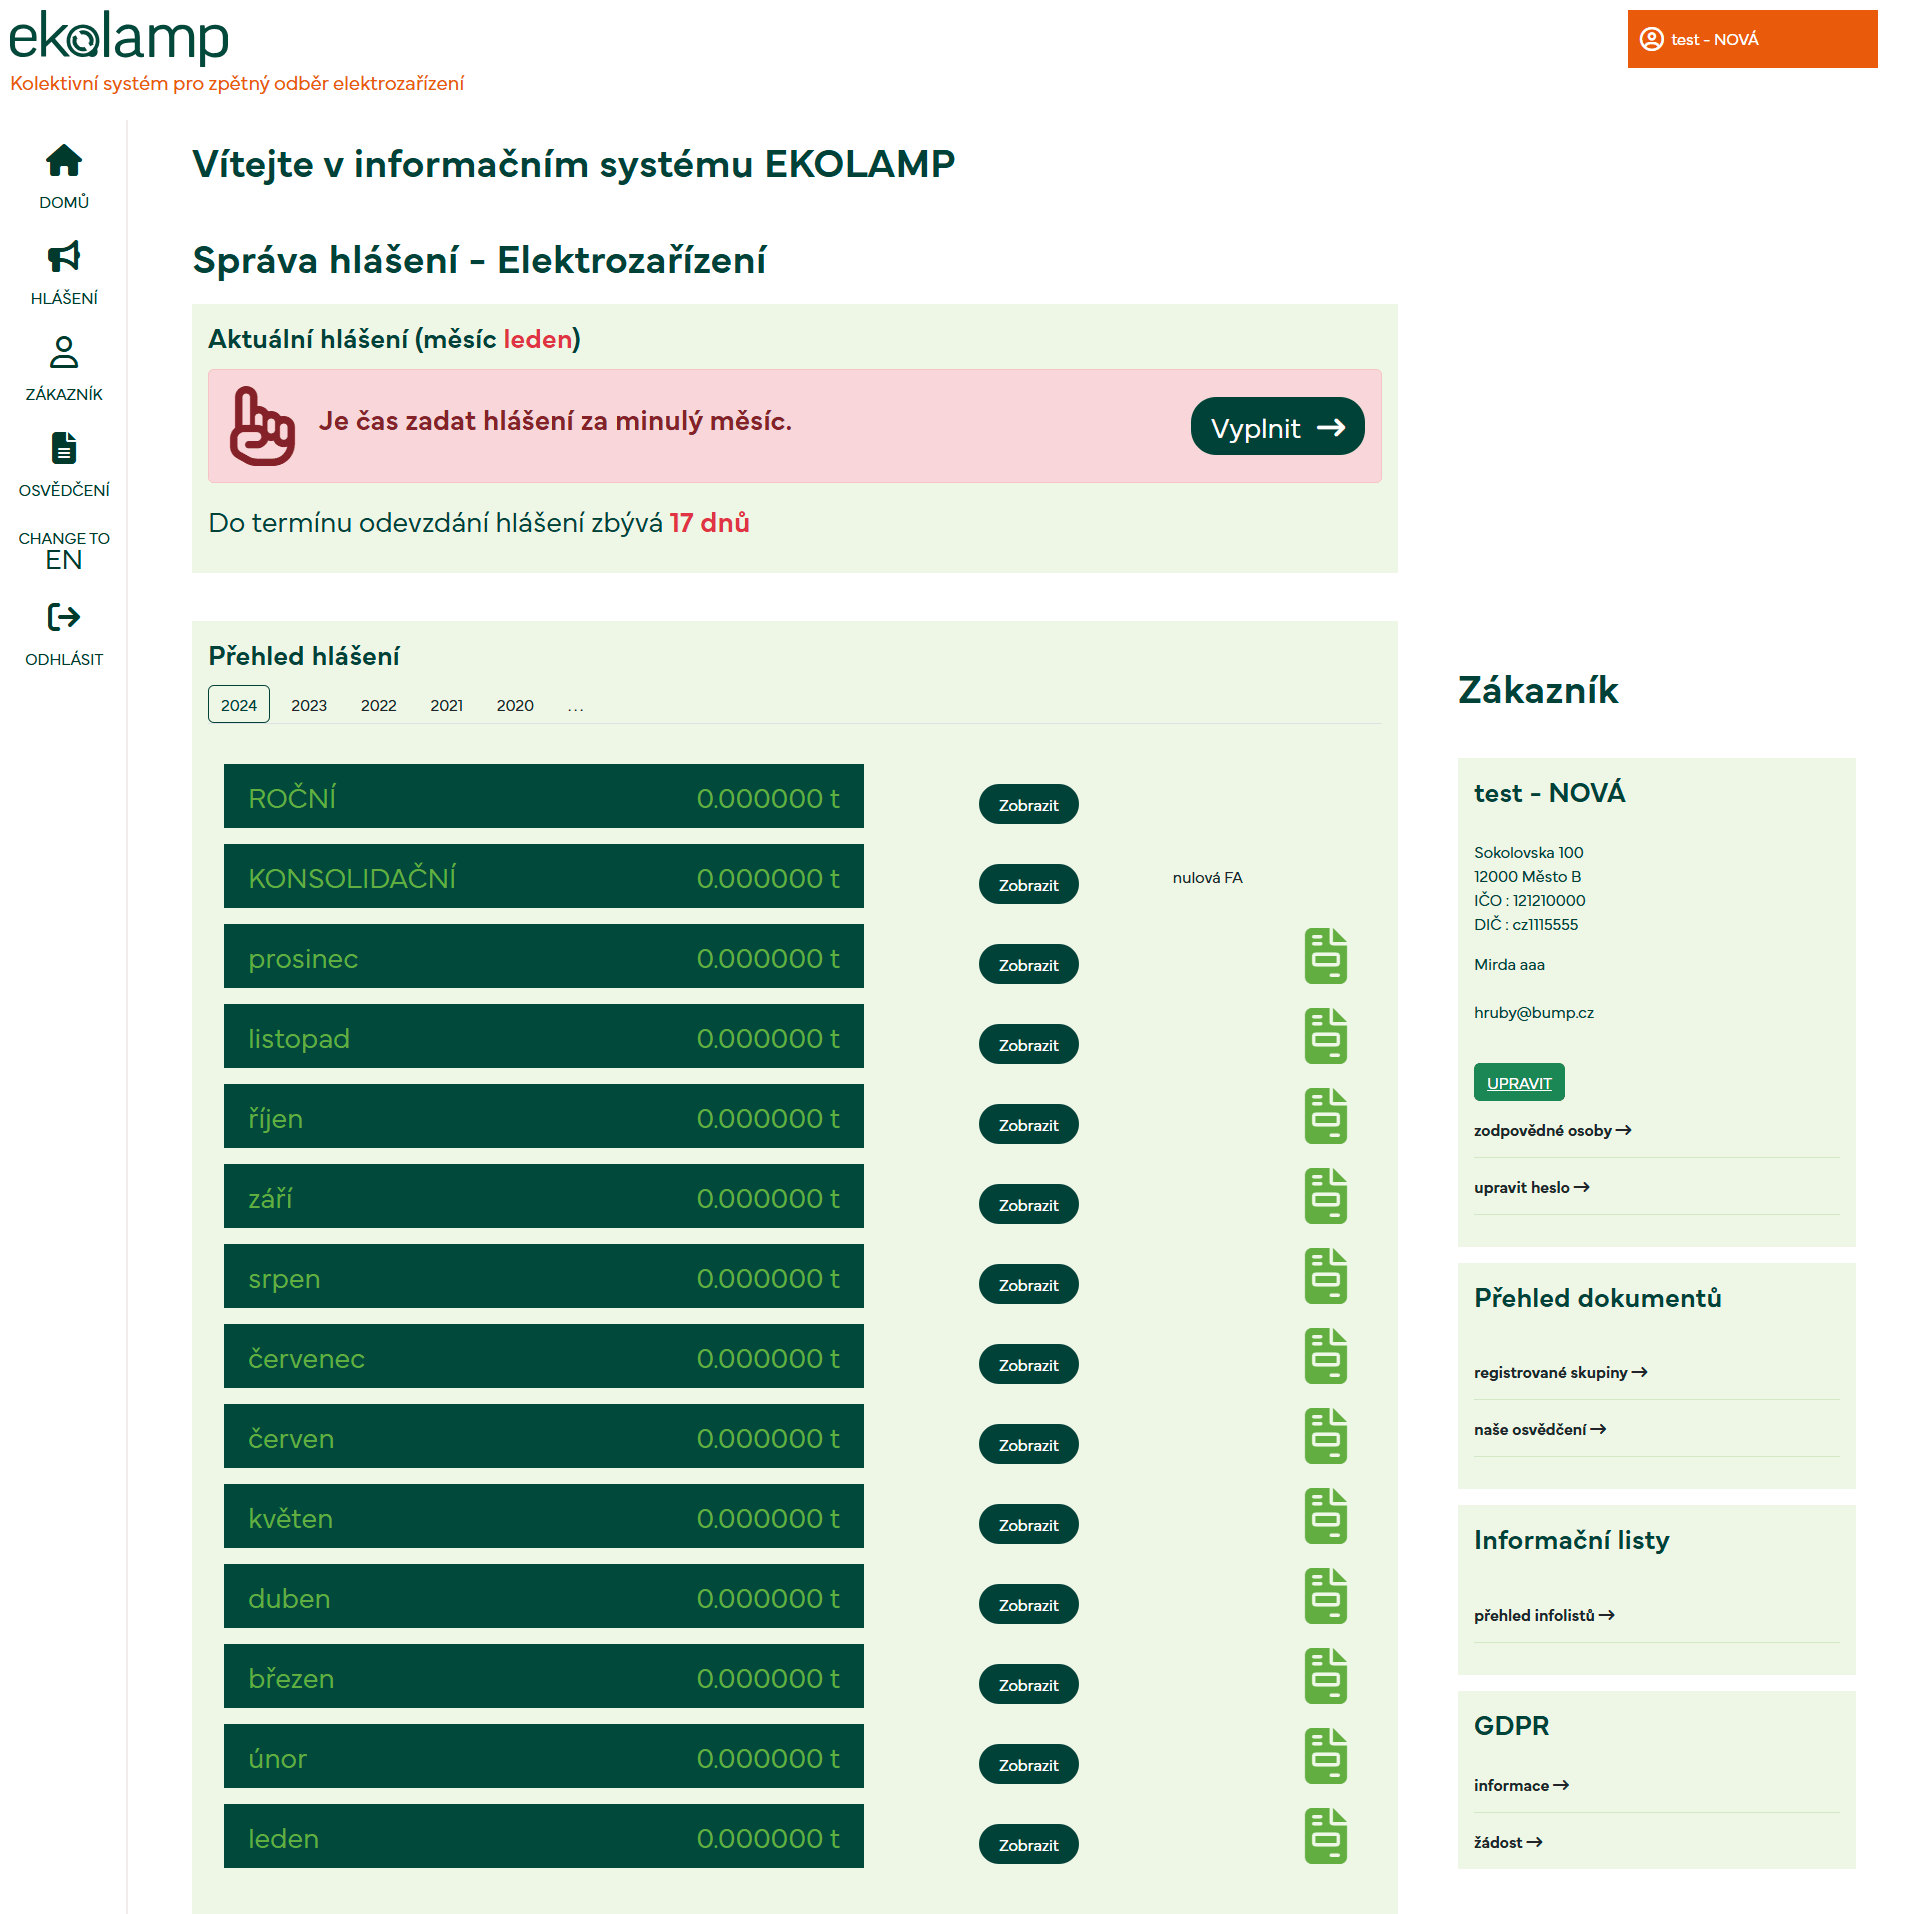Click Zobrazit for únor
This screenshot has width=1920, height=1914.
tap(1028, 1765)
